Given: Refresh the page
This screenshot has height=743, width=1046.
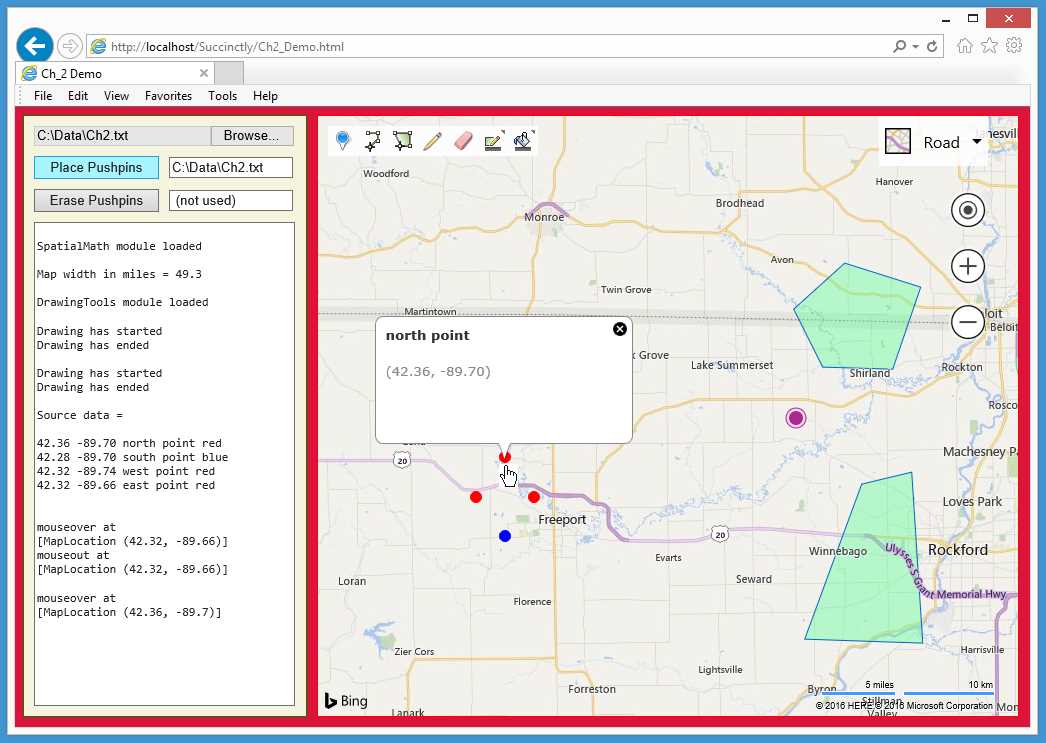Looking at the screenshot, I should click(x=932, y=46).
